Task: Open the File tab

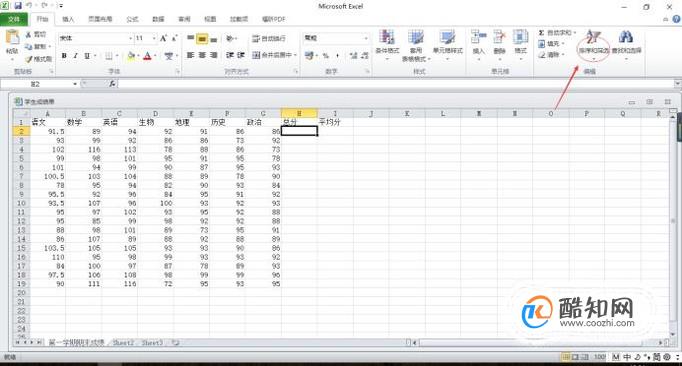Action: tap(14, 19)
